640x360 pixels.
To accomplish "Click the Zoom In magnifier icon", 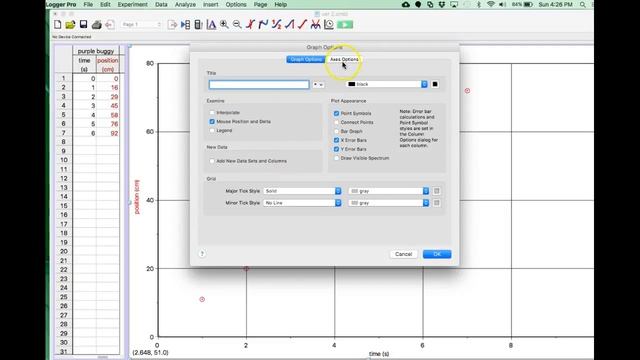I will pyautogui.click(x=224, y=24).
